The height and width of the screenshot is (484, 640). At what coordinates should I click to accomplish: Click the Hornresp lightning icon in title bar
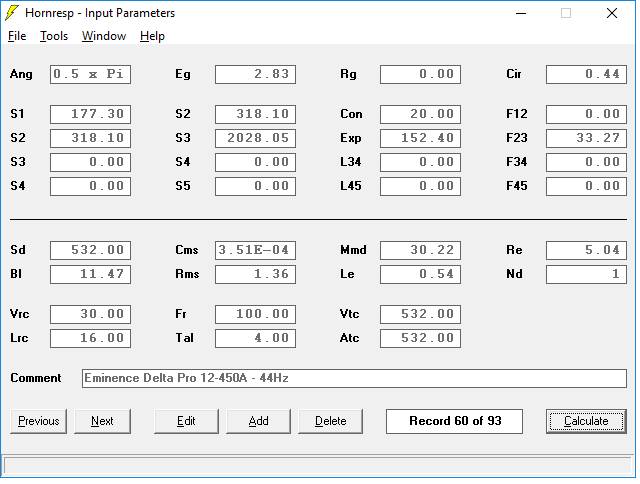pyautogui.click(x=12, y=13)
